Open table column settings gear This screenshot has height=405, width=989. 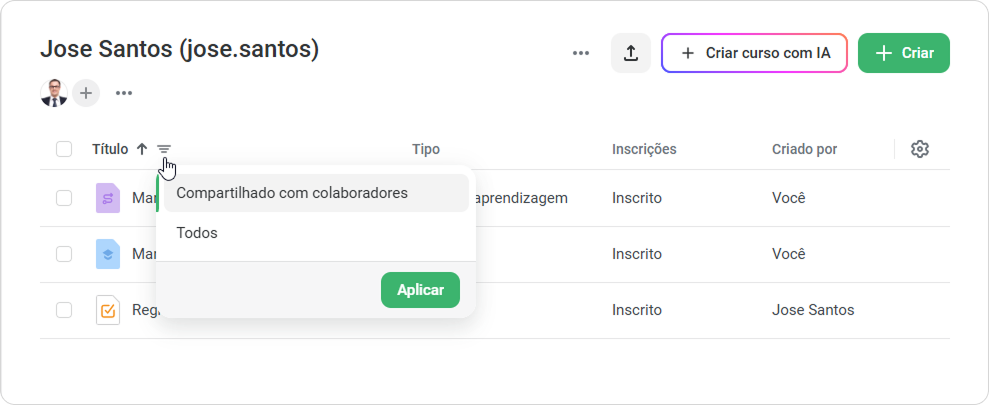pos(920,150)
